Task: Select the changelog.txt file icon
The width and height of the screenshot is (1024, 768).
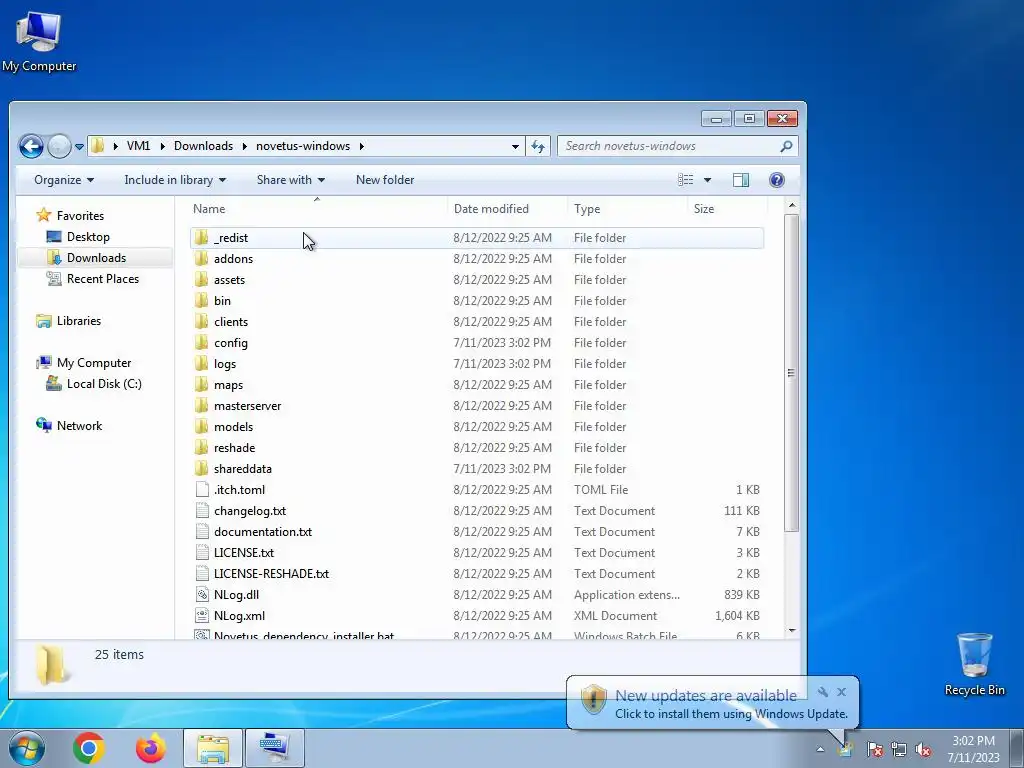Action: click(202, 511)
